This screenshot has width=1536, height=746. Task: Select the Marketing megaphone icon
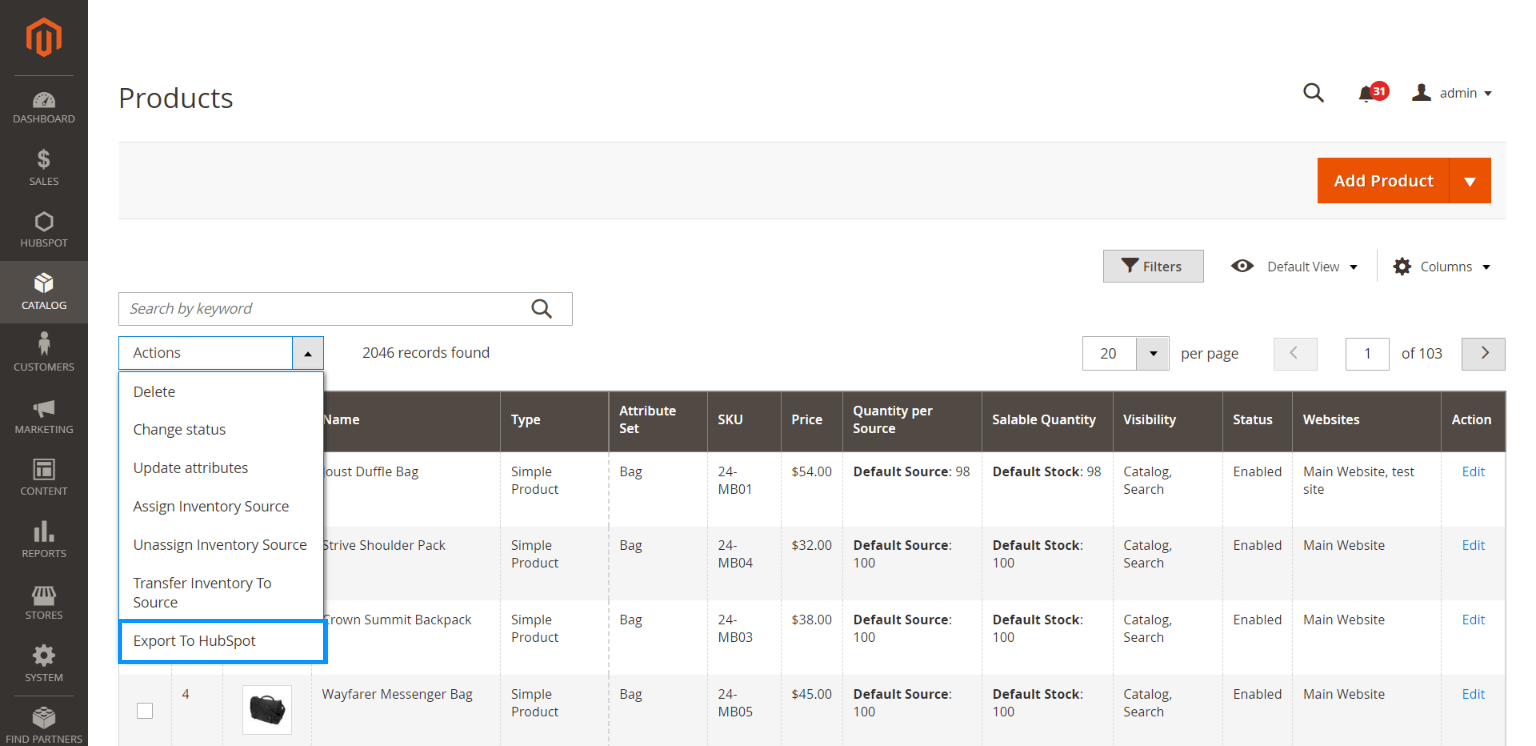click(44, 415)
